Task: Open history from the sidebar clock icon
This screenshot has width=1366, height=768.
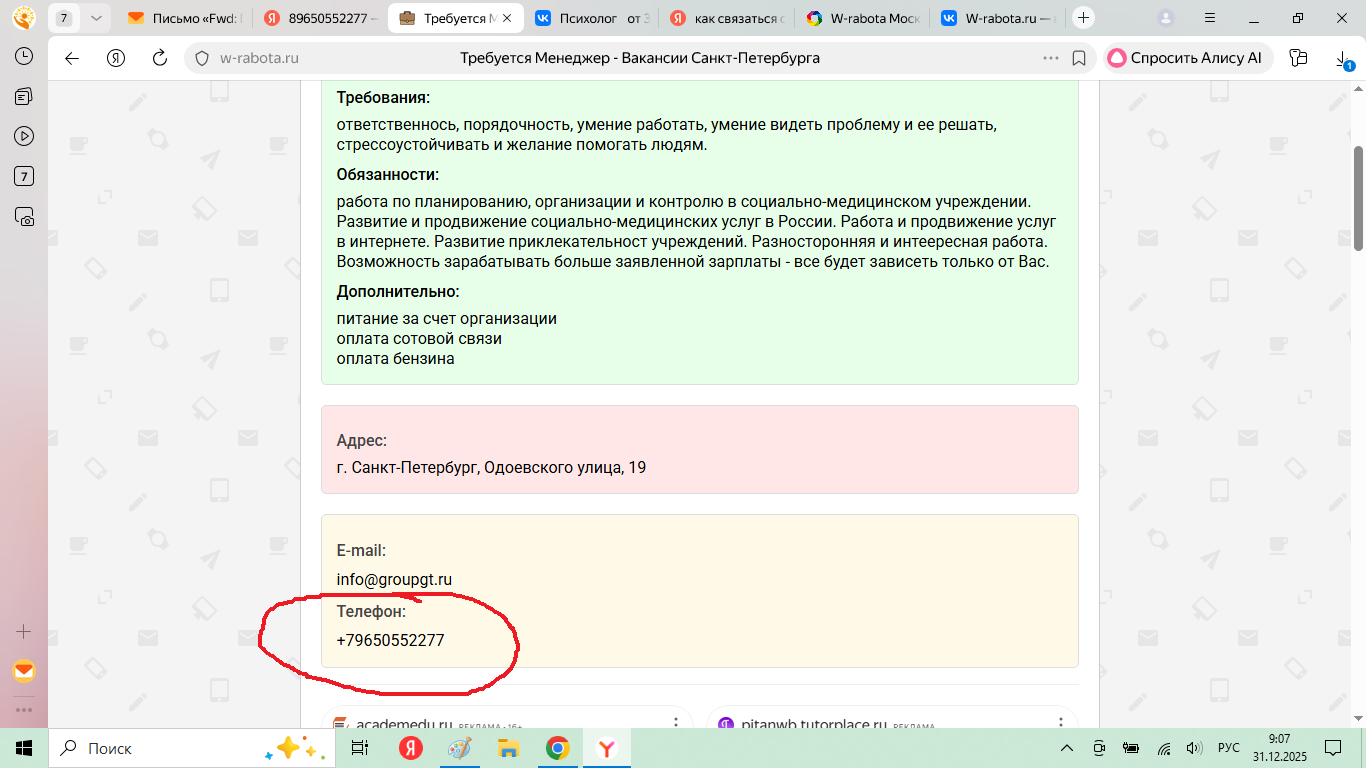Action: [24, 56]
